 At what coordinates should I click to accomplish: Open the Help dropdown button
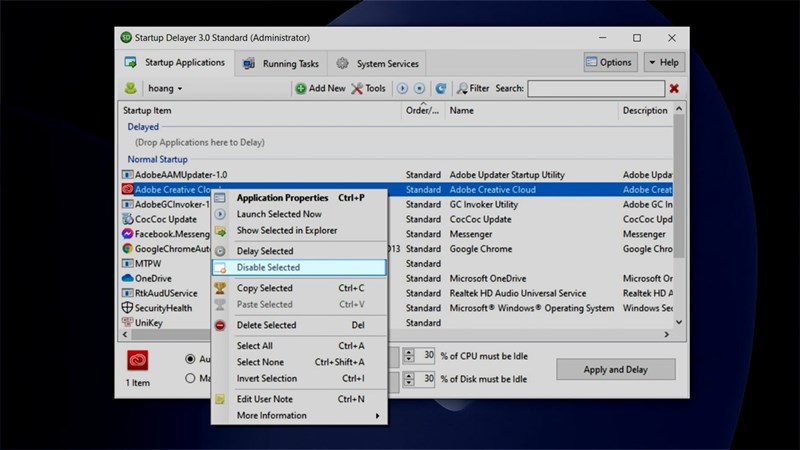click(664, 62)
